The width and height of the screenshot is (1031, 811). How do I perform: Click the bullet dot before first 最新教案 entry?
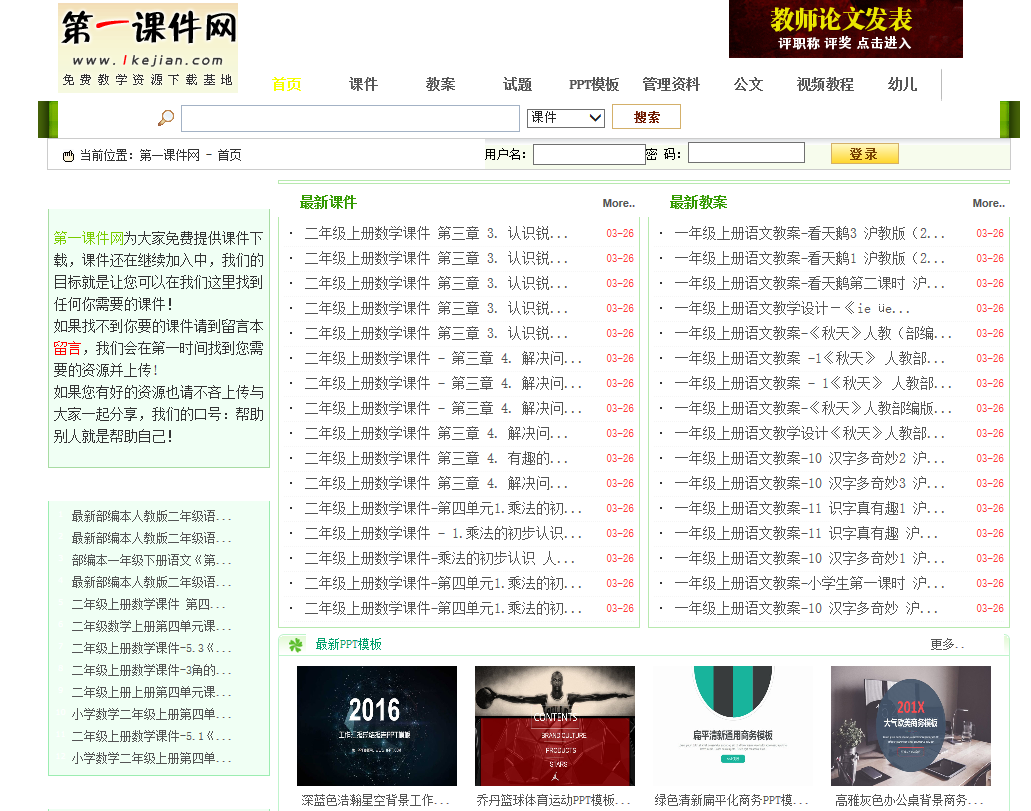(660, 231)
